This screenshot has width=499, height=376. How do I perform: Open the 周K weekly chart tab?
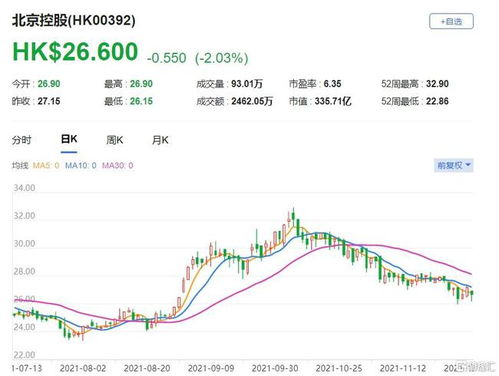point(115,140)
